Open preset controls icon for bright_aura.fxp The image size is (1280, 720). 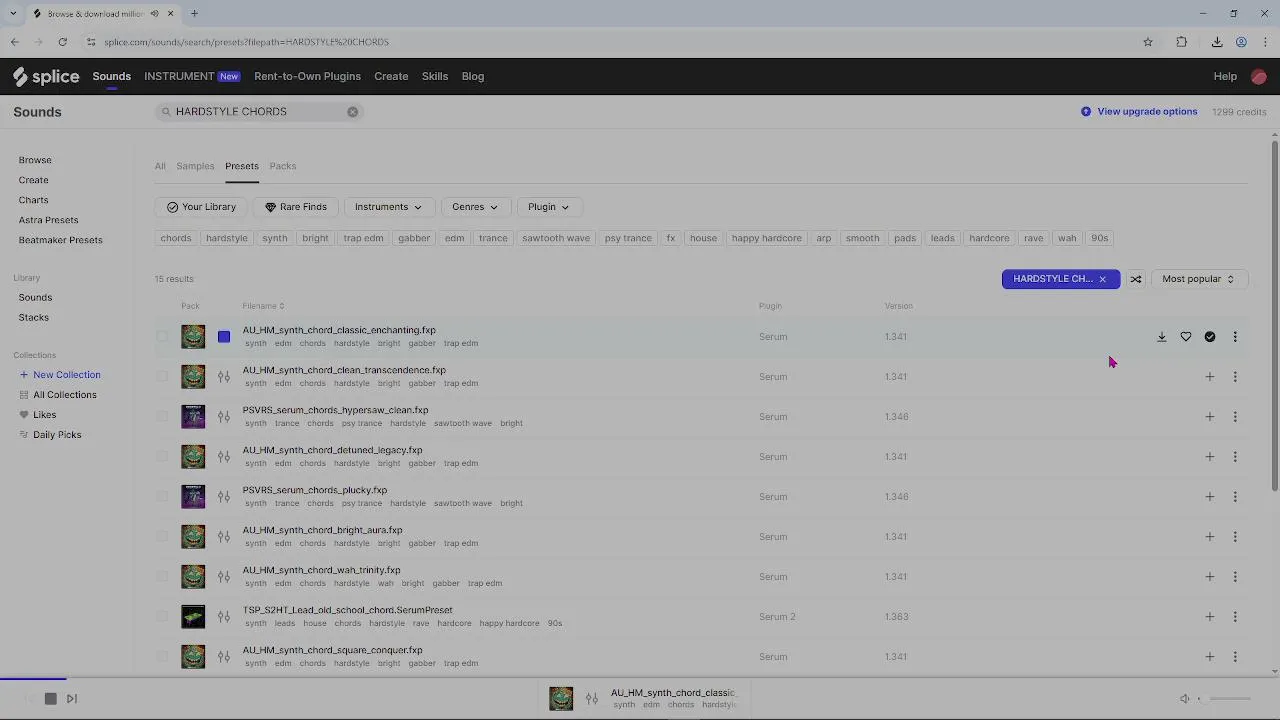[224, 537]
